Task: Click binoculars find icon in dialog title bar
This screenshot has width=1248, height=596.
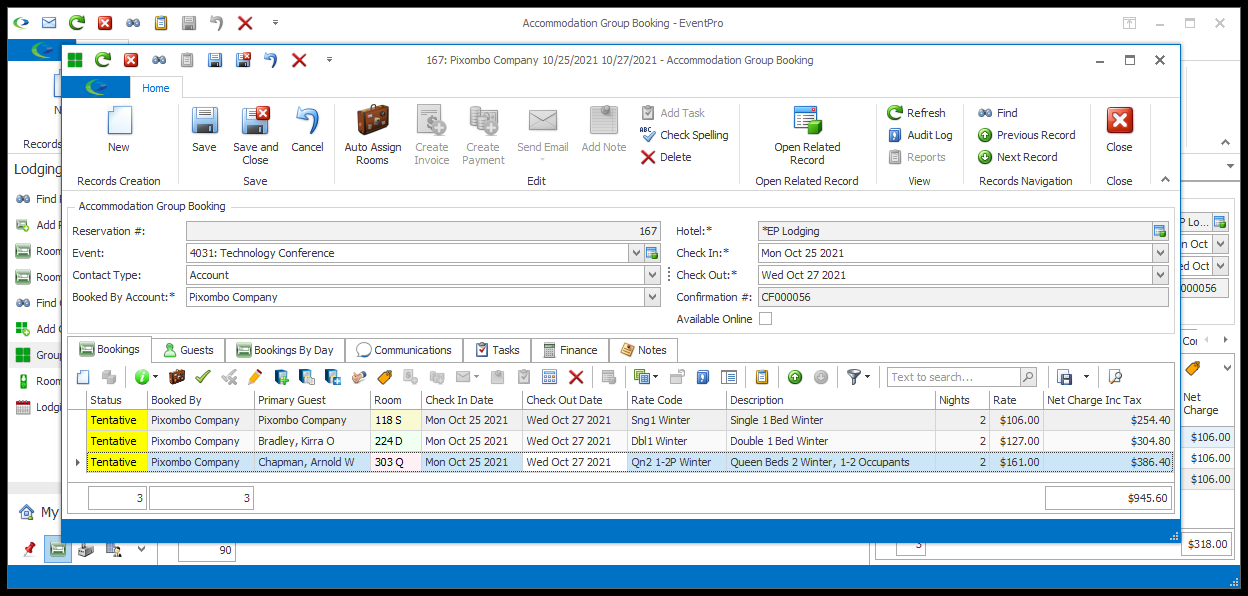Action: coord(159,60)
